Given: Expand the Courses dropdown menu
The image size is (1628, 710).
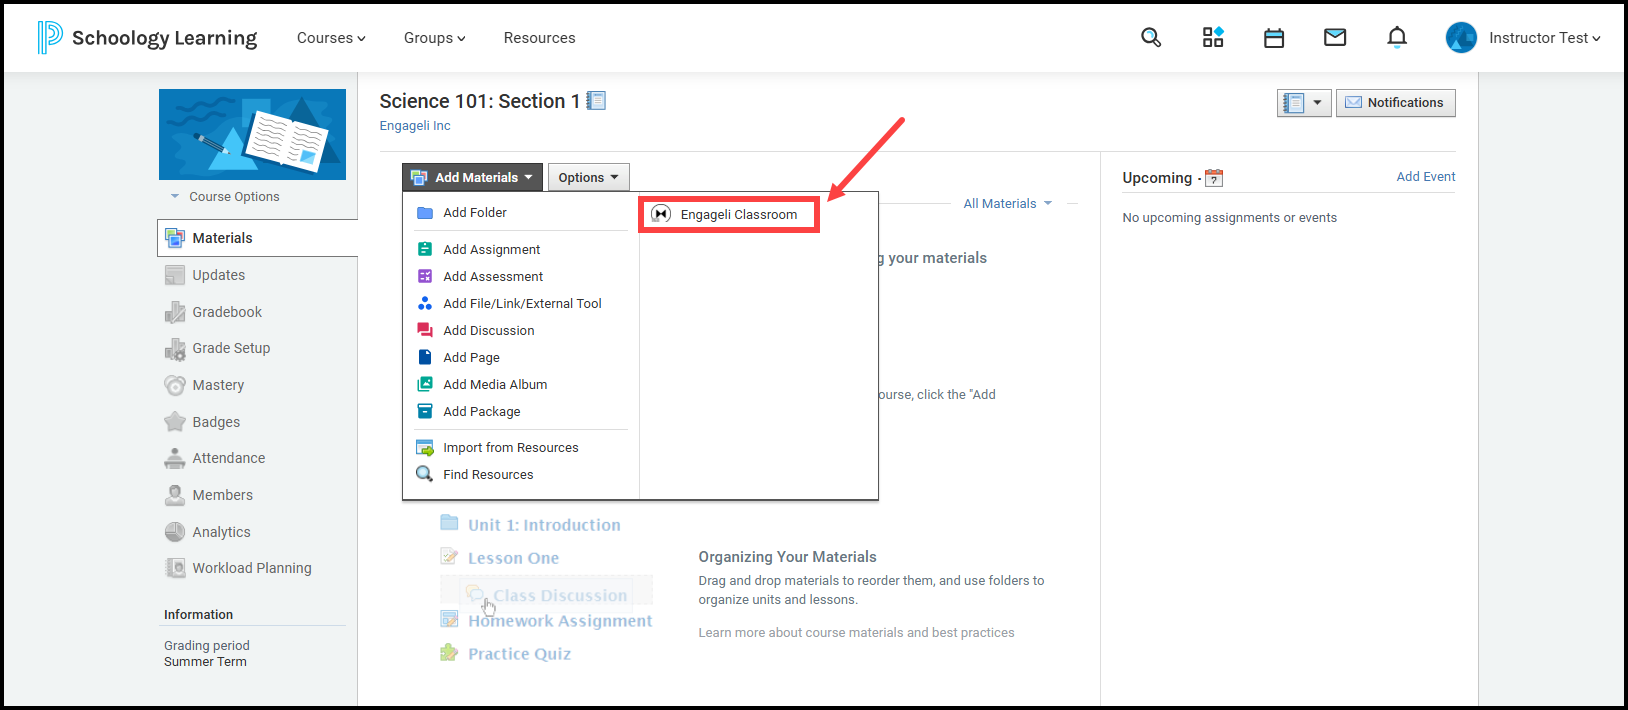Looking at the screenshot, I should [x=331, y=38].
